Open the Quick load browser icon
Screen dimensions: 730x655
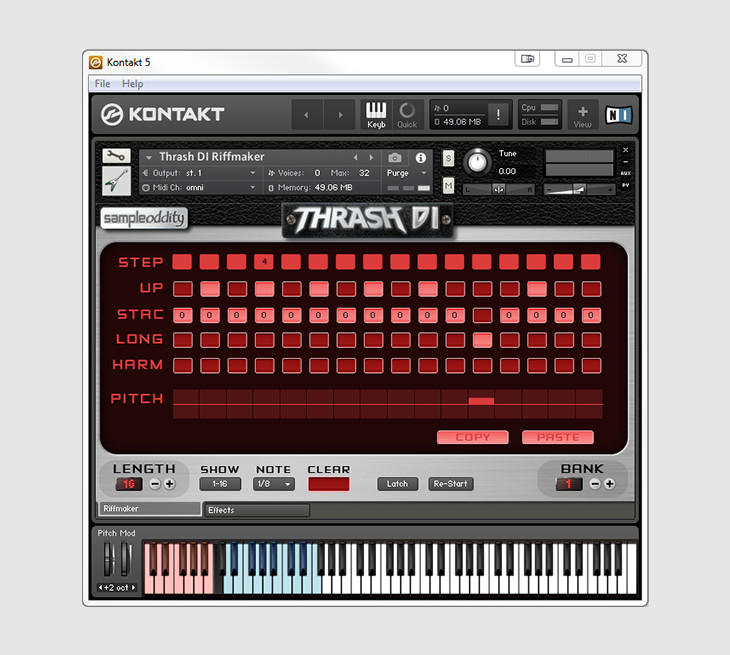407,115
